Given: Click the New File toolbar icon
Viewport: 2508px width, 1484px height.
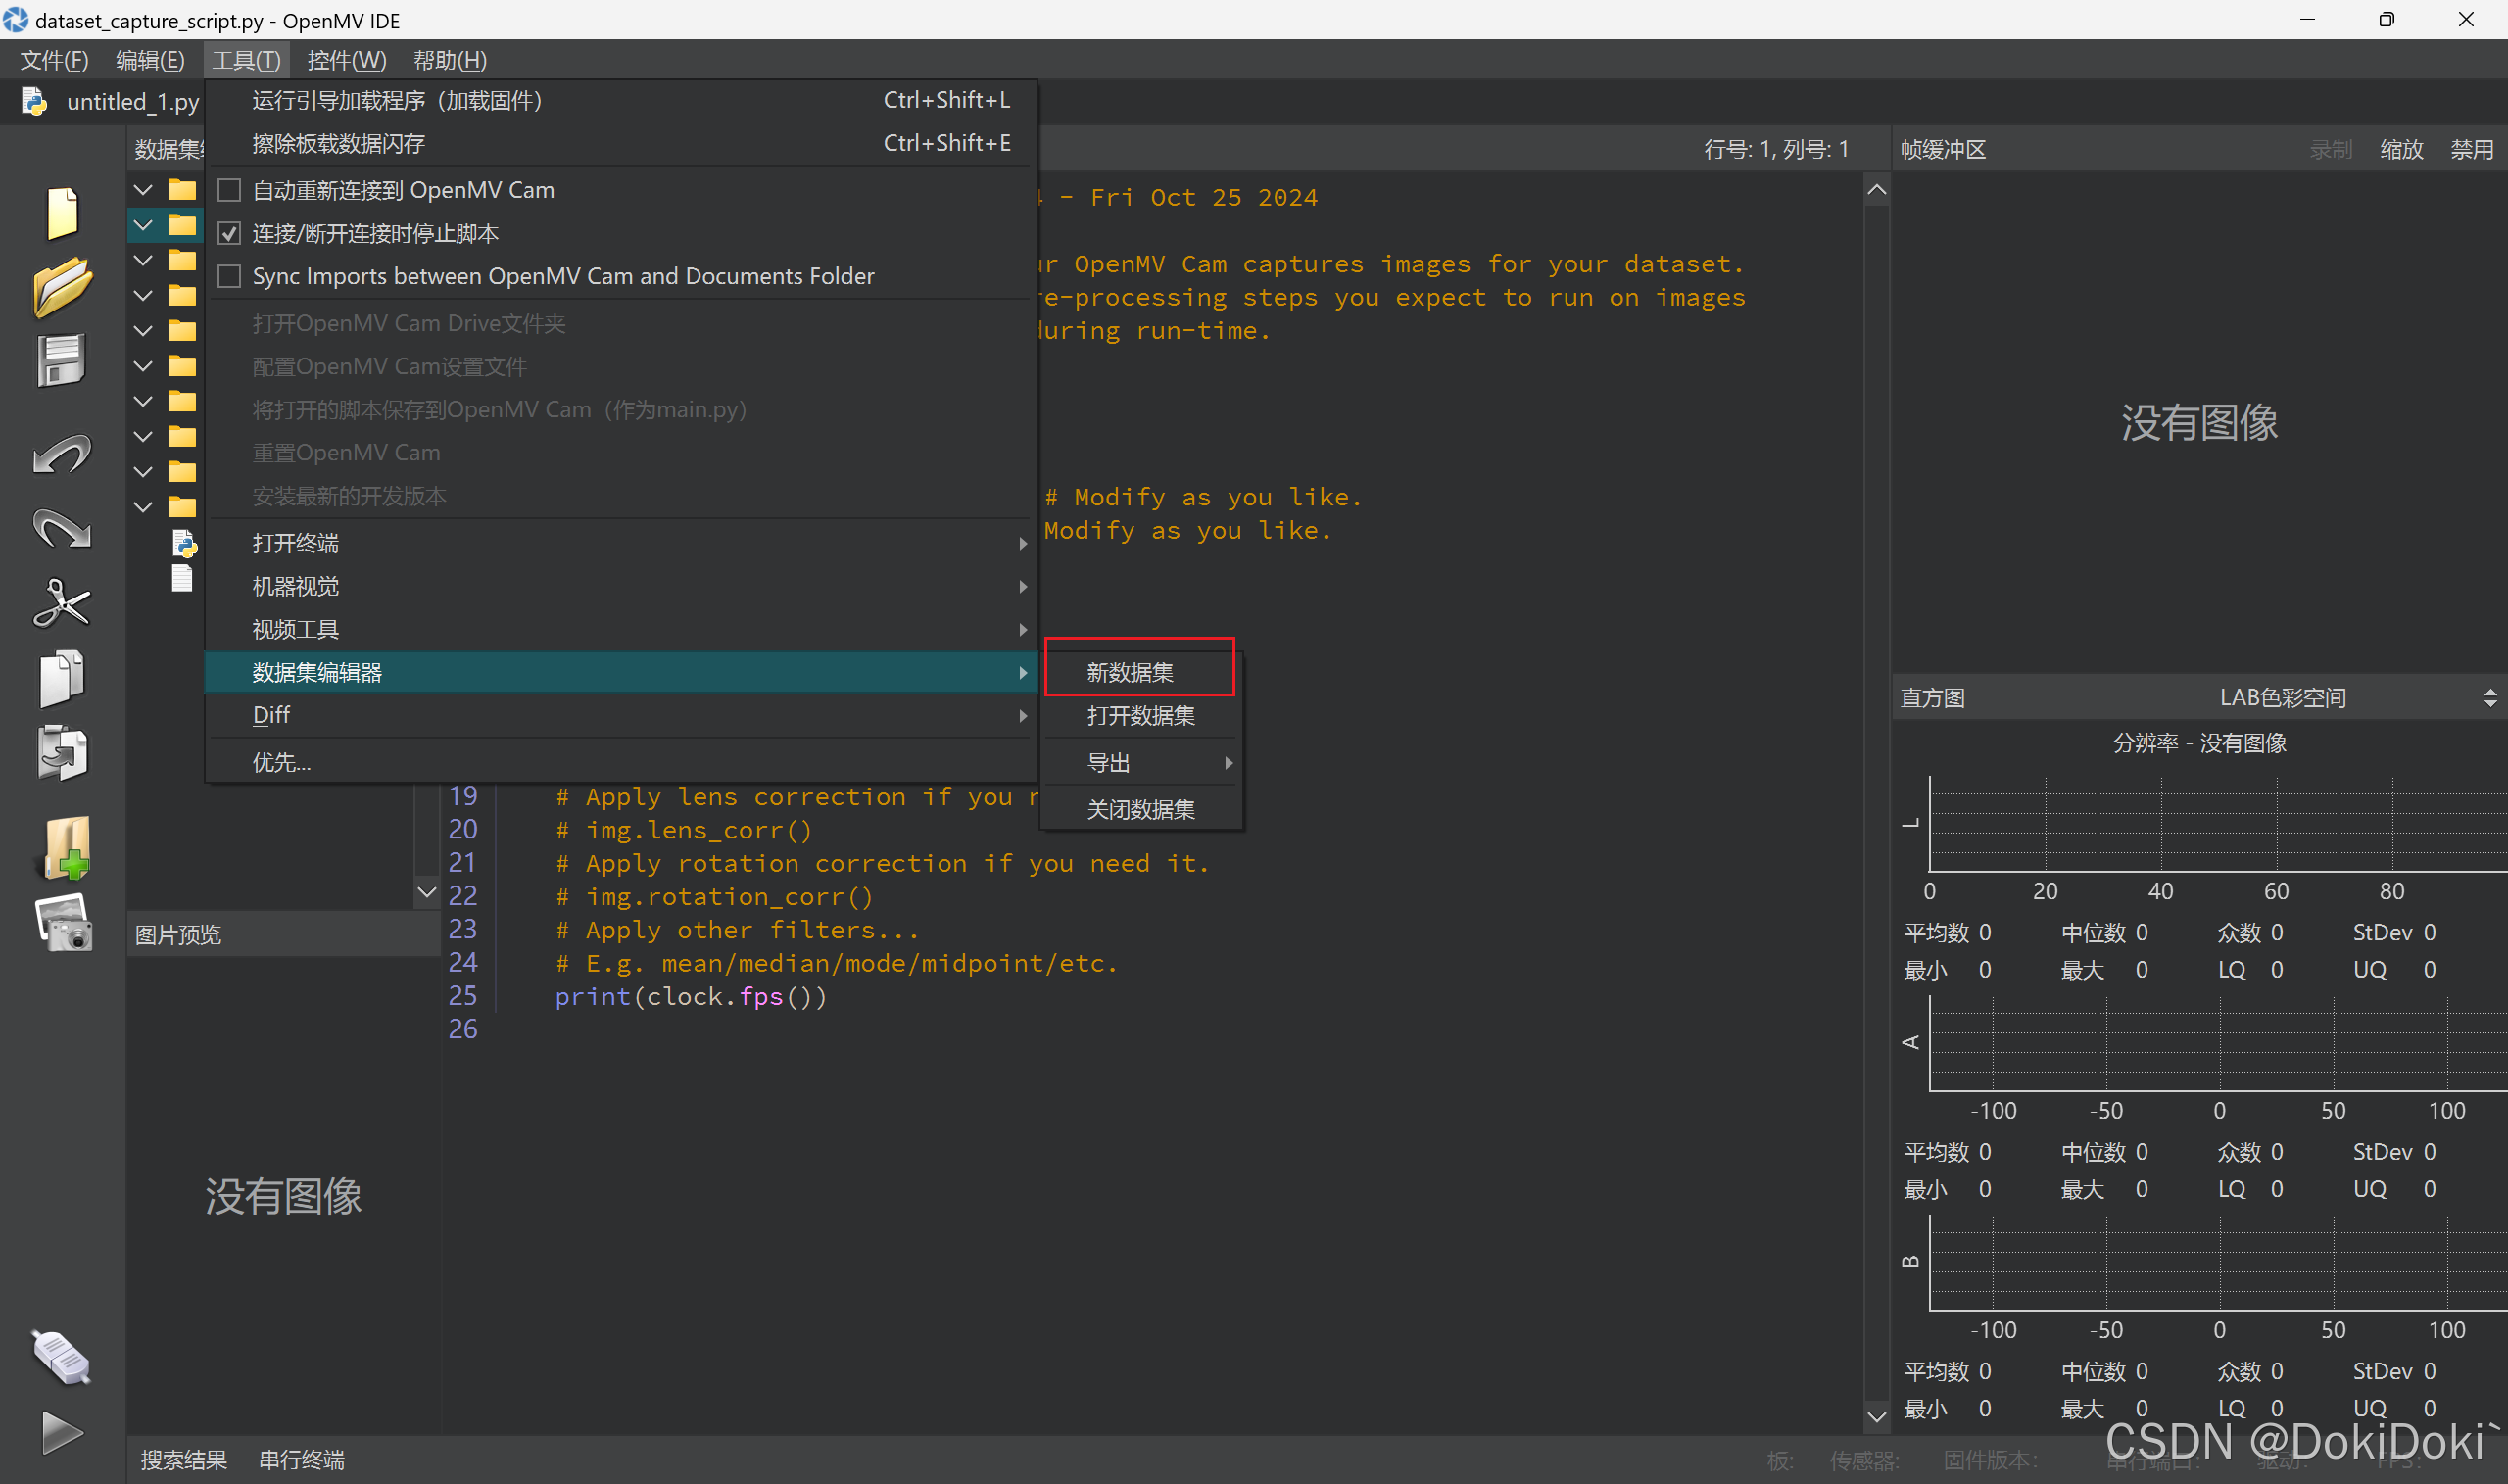Looking at the screenshot, I should pos(62,213).
